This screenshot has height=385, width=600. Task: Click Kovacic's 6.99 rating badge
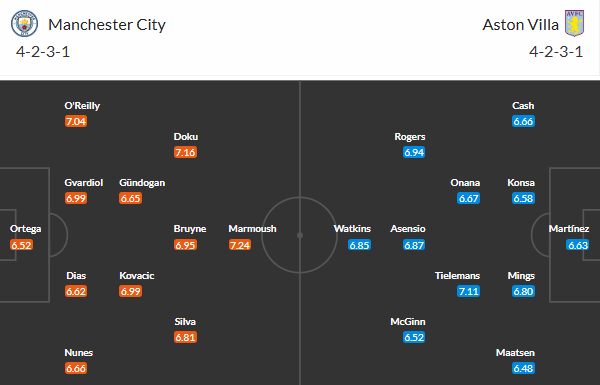pyautogui.click(x=130, y=291)
